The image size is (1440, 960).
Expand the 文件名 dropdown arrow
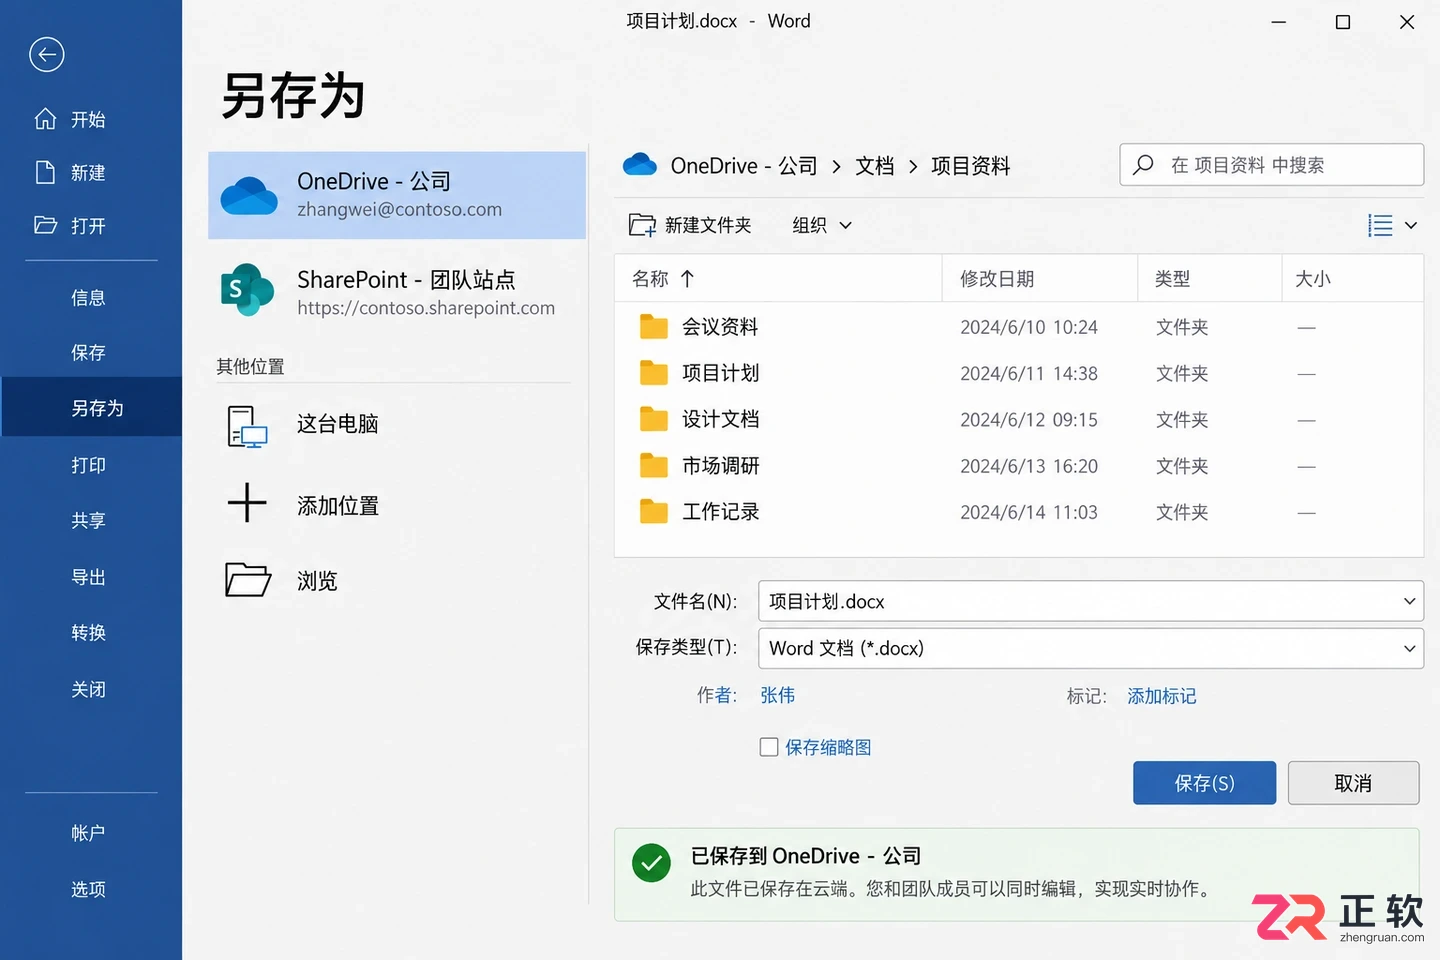pos(1409,601)
